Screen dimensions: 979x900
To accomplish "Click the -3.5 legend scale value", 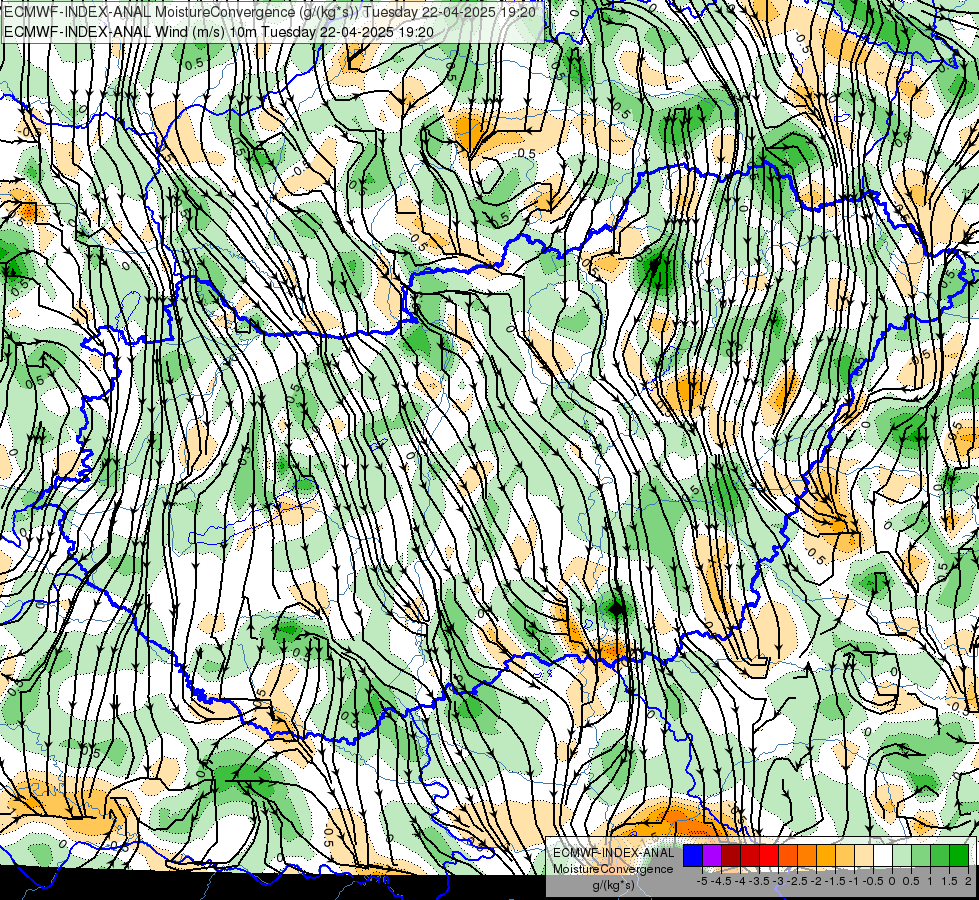I will pyautogui.click(x=759, y=881).
